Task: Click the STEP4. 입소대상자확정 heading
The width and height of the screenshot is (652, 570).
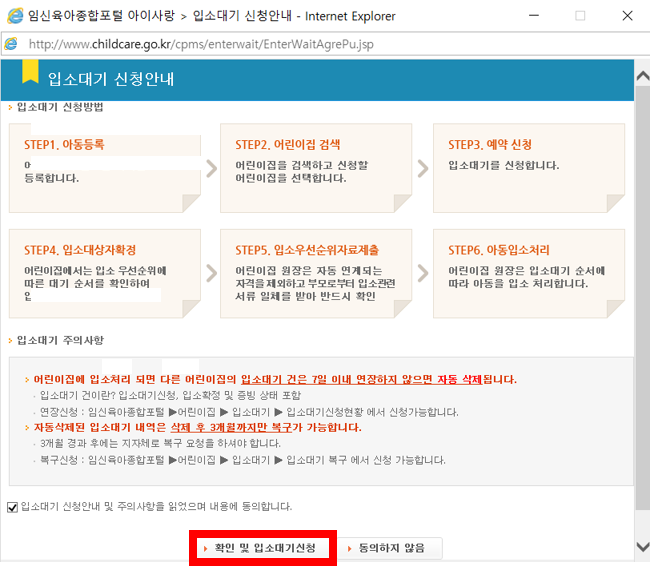Action: [x=80, y=250]
